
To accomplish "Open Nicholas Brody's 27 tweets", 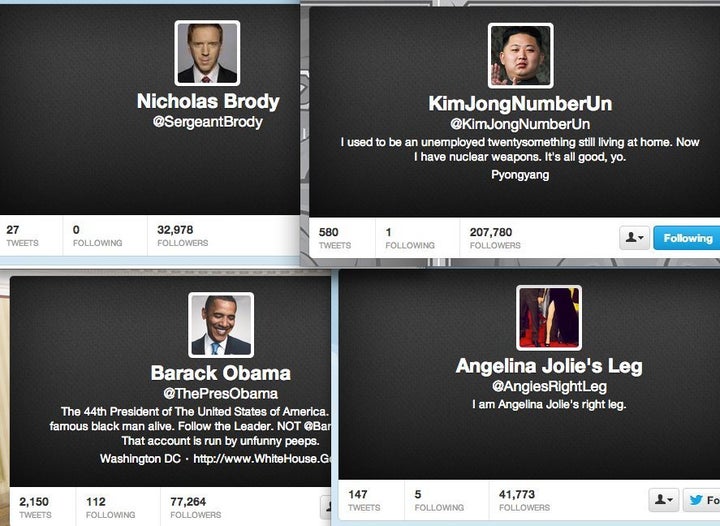I will pyautogui.click(x=22, y=235).
